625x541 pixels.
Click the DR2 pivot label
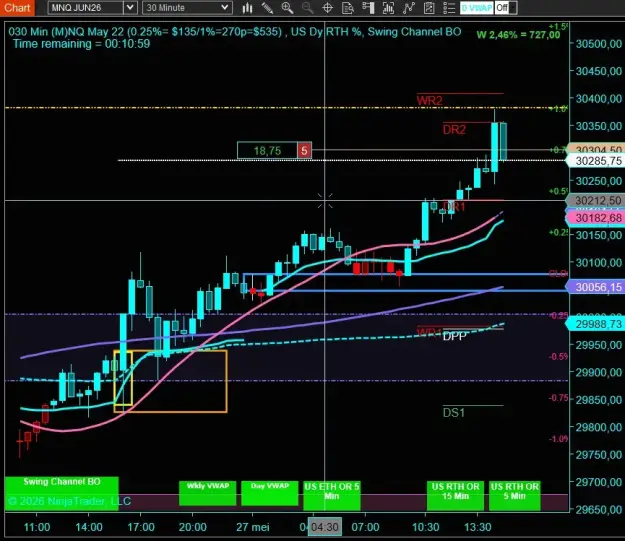click(454, 130)
